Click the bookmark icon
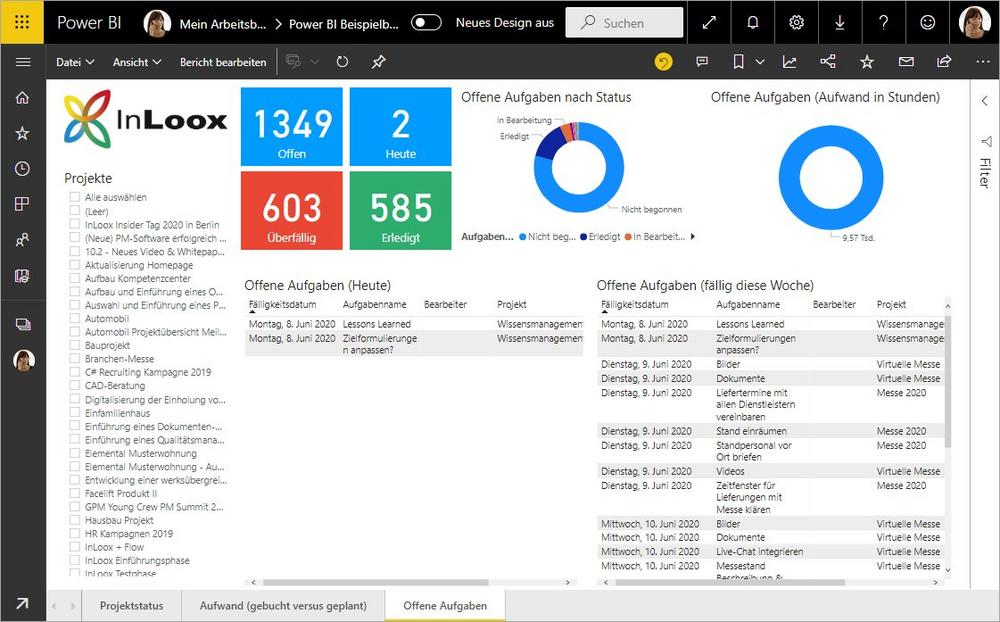This screenshot has height=622, width=1000. (739, 62)
